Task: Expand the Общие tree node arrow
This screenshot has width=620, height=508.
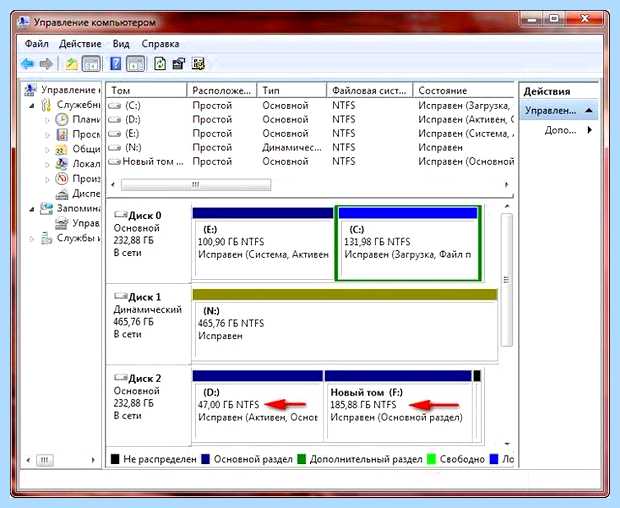Action: click(47, 150)
